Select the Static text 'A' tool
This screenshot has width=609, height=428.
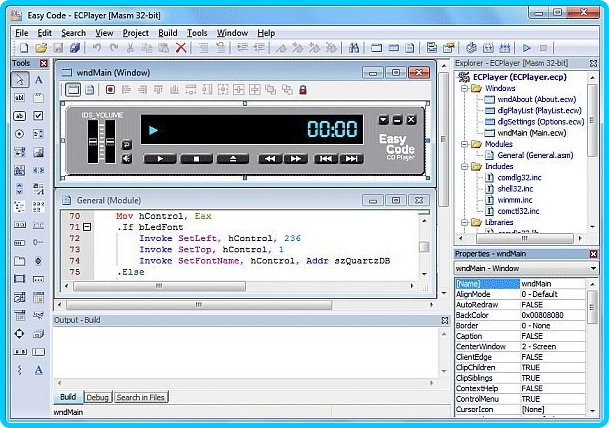pyautogui.click(x=38, y=80)
